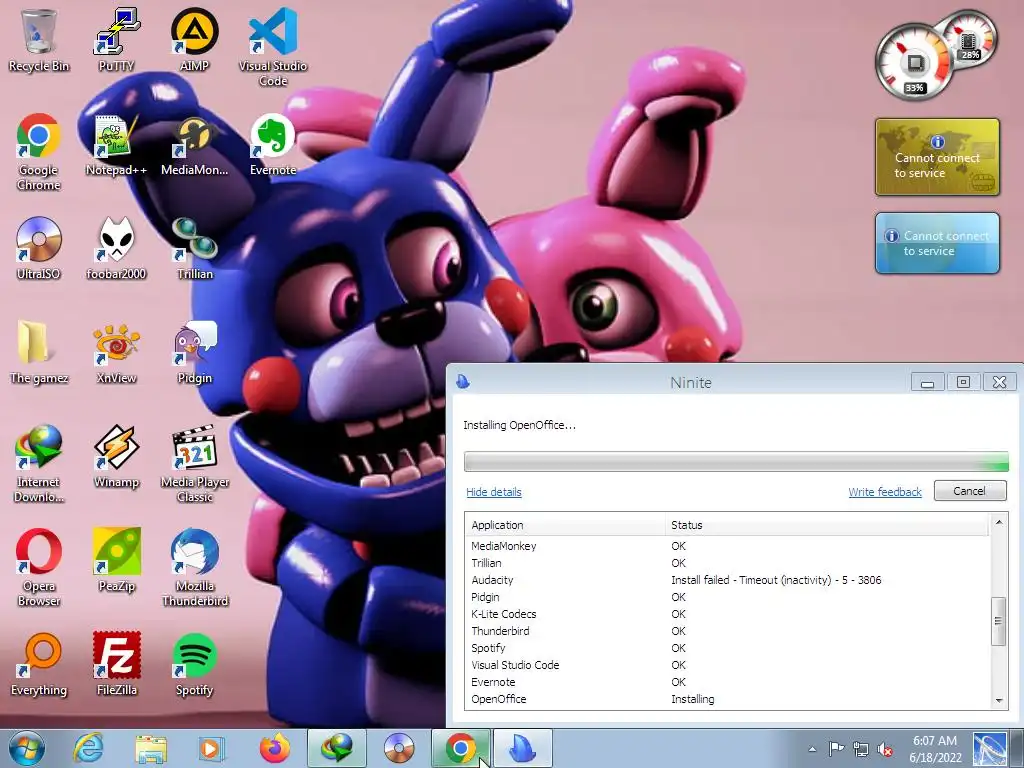Select the MediaMonkey desktop shortcut

pos(194,145)
